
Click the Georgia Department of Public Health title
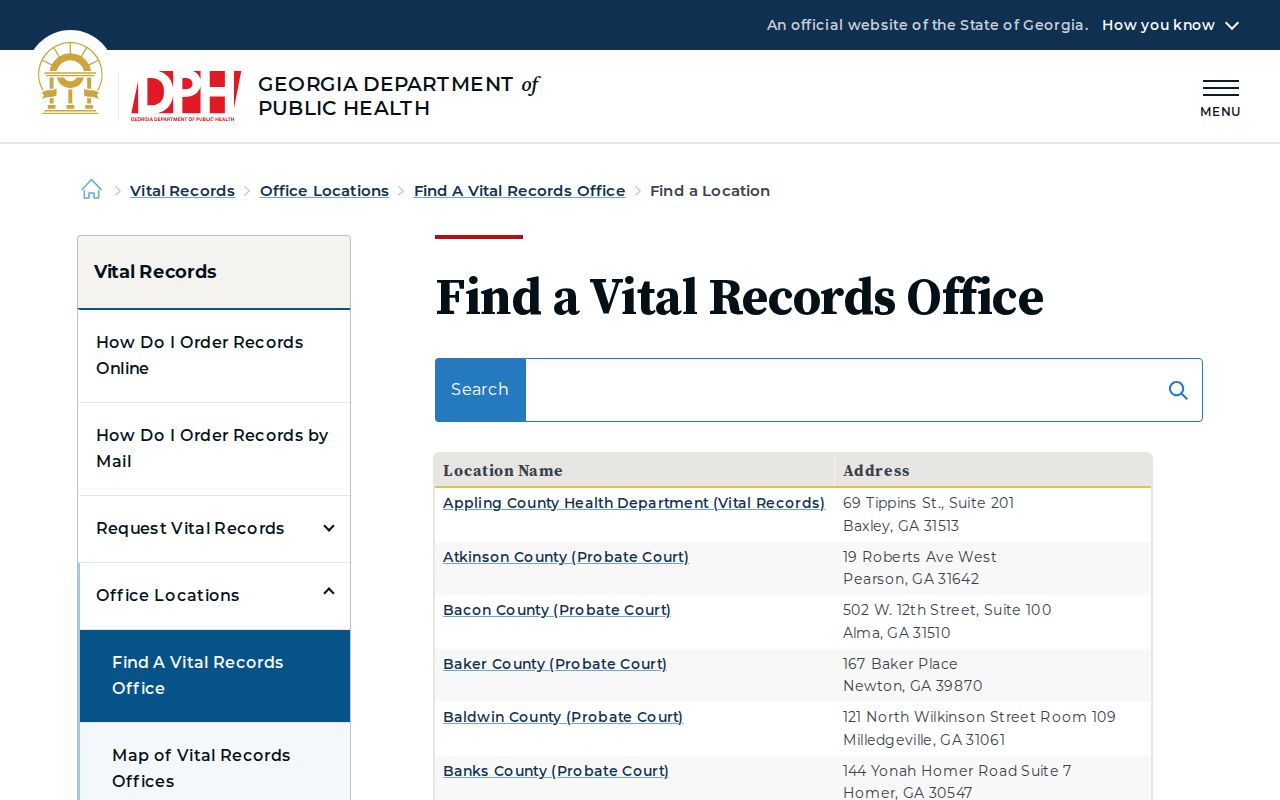click(x=398, y=96)
